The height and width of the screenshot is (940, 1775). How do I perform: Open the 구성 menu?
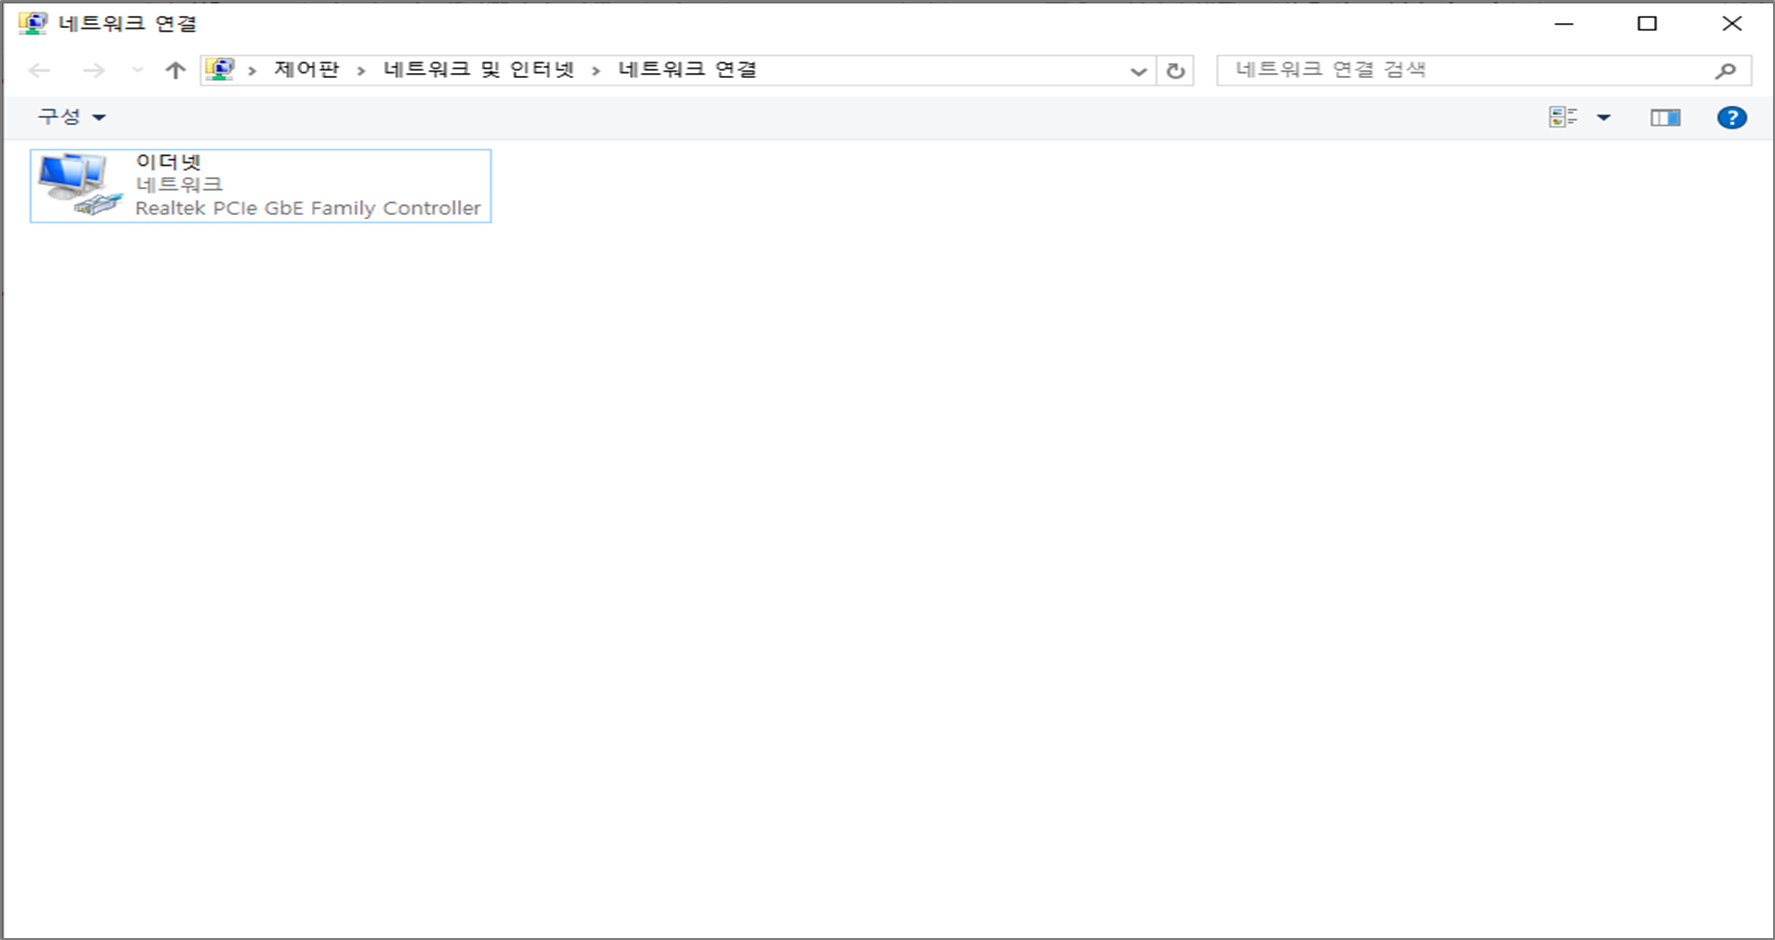71,117
